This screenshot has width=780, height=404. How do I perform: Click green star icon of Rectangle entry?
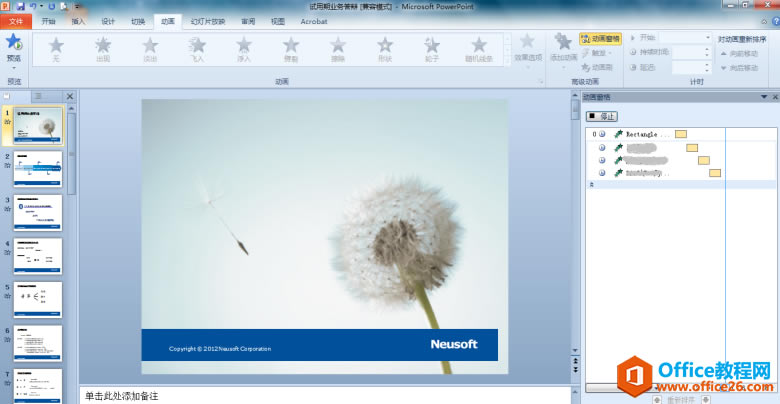click(x=618, y=134)
